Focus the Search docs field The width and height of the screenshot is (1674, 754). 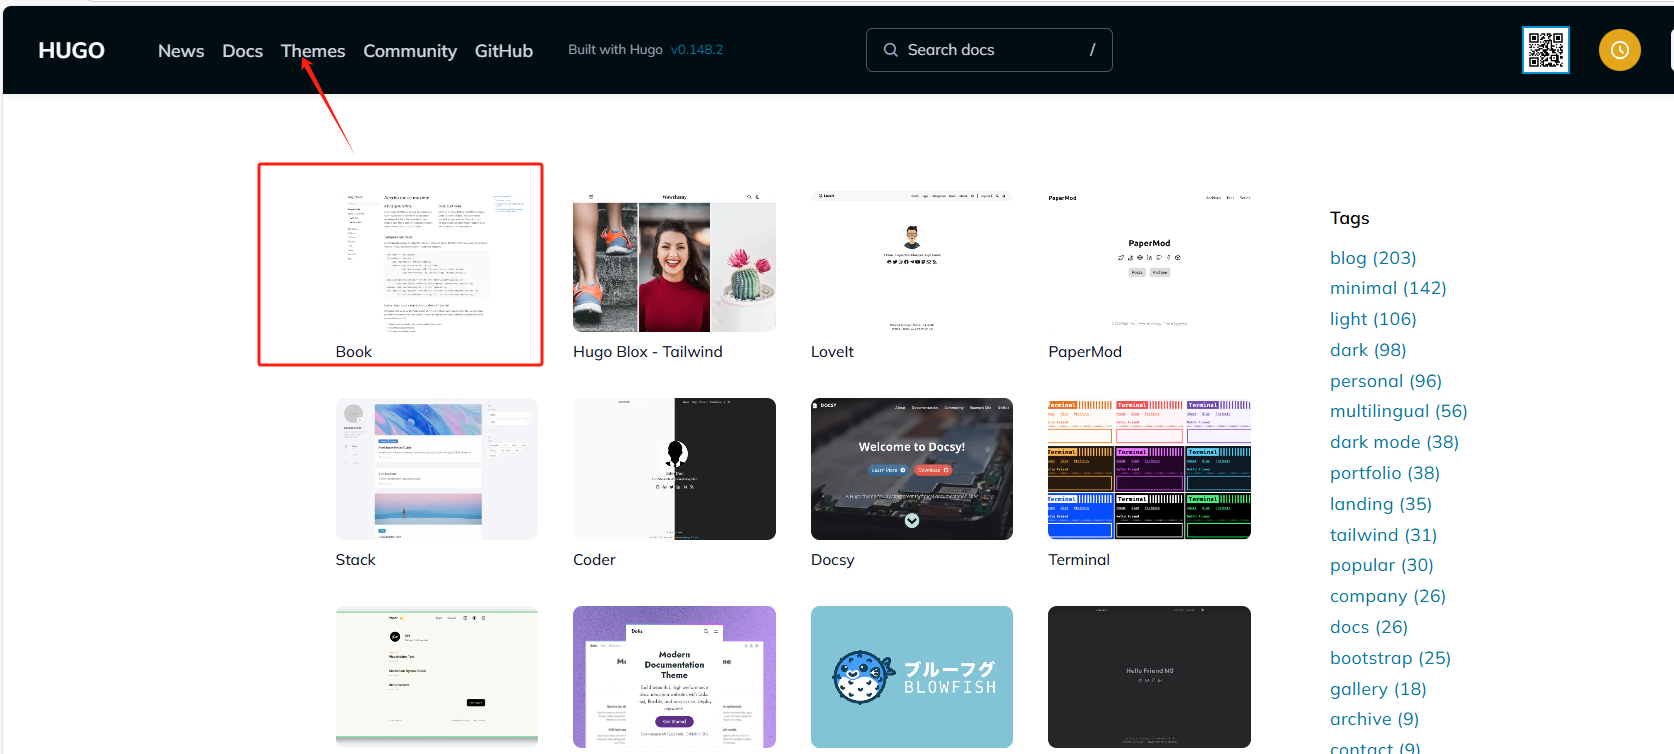click(x=989, y=50)
